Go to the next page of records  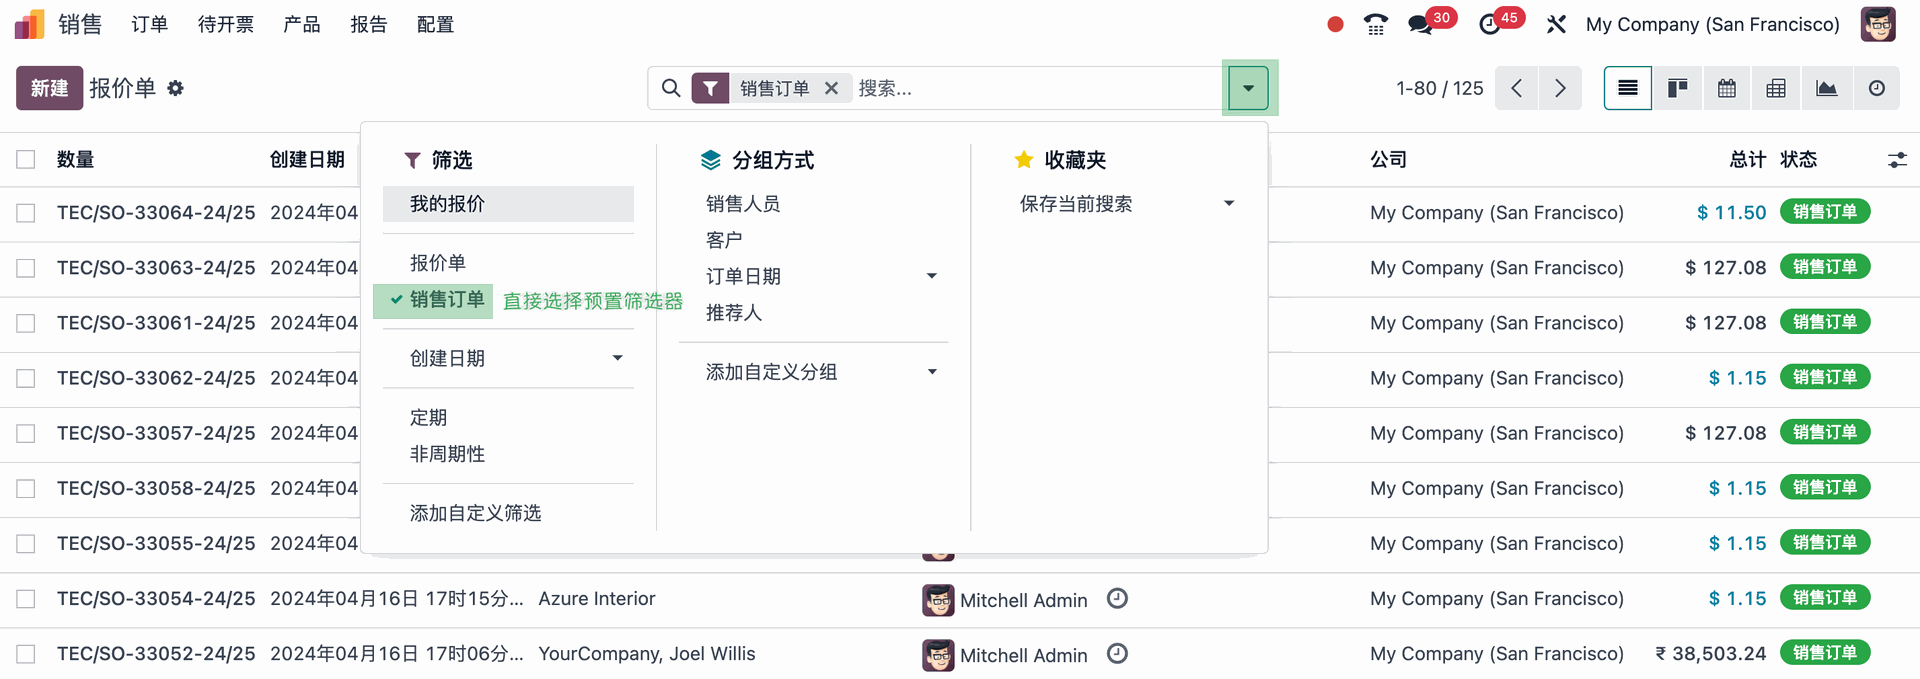[x=1560, y=88]
